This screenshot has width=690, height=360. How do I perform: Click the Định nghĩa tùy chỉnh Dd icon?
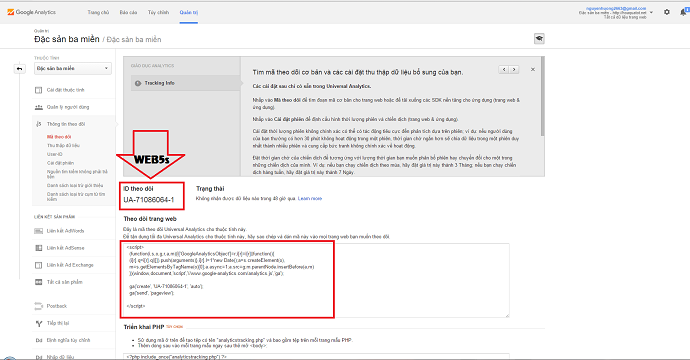39,340
